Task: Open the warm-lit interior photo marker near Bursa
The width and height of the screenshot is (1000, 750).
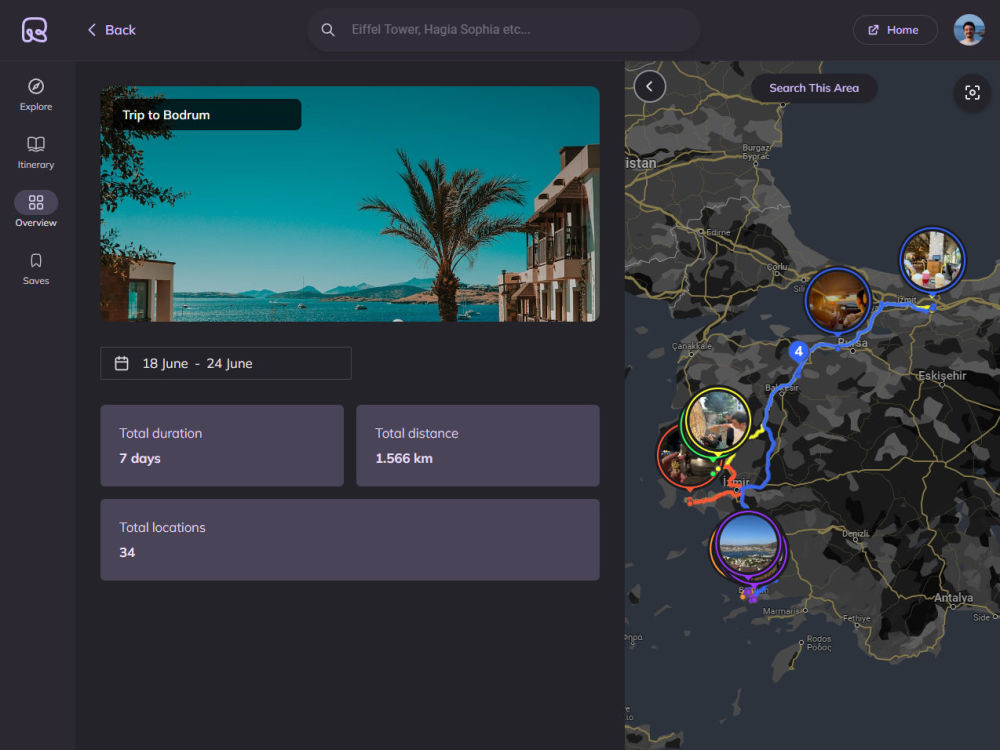Action: coord(837,300)
